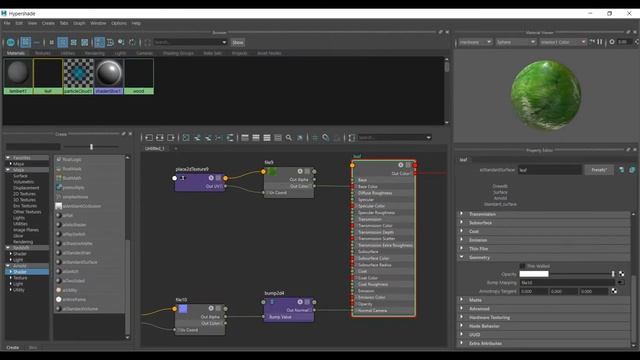Switch to the Lights tab in the Browser
The width and height of the screenshot is (640, 360).
[120, 53]
